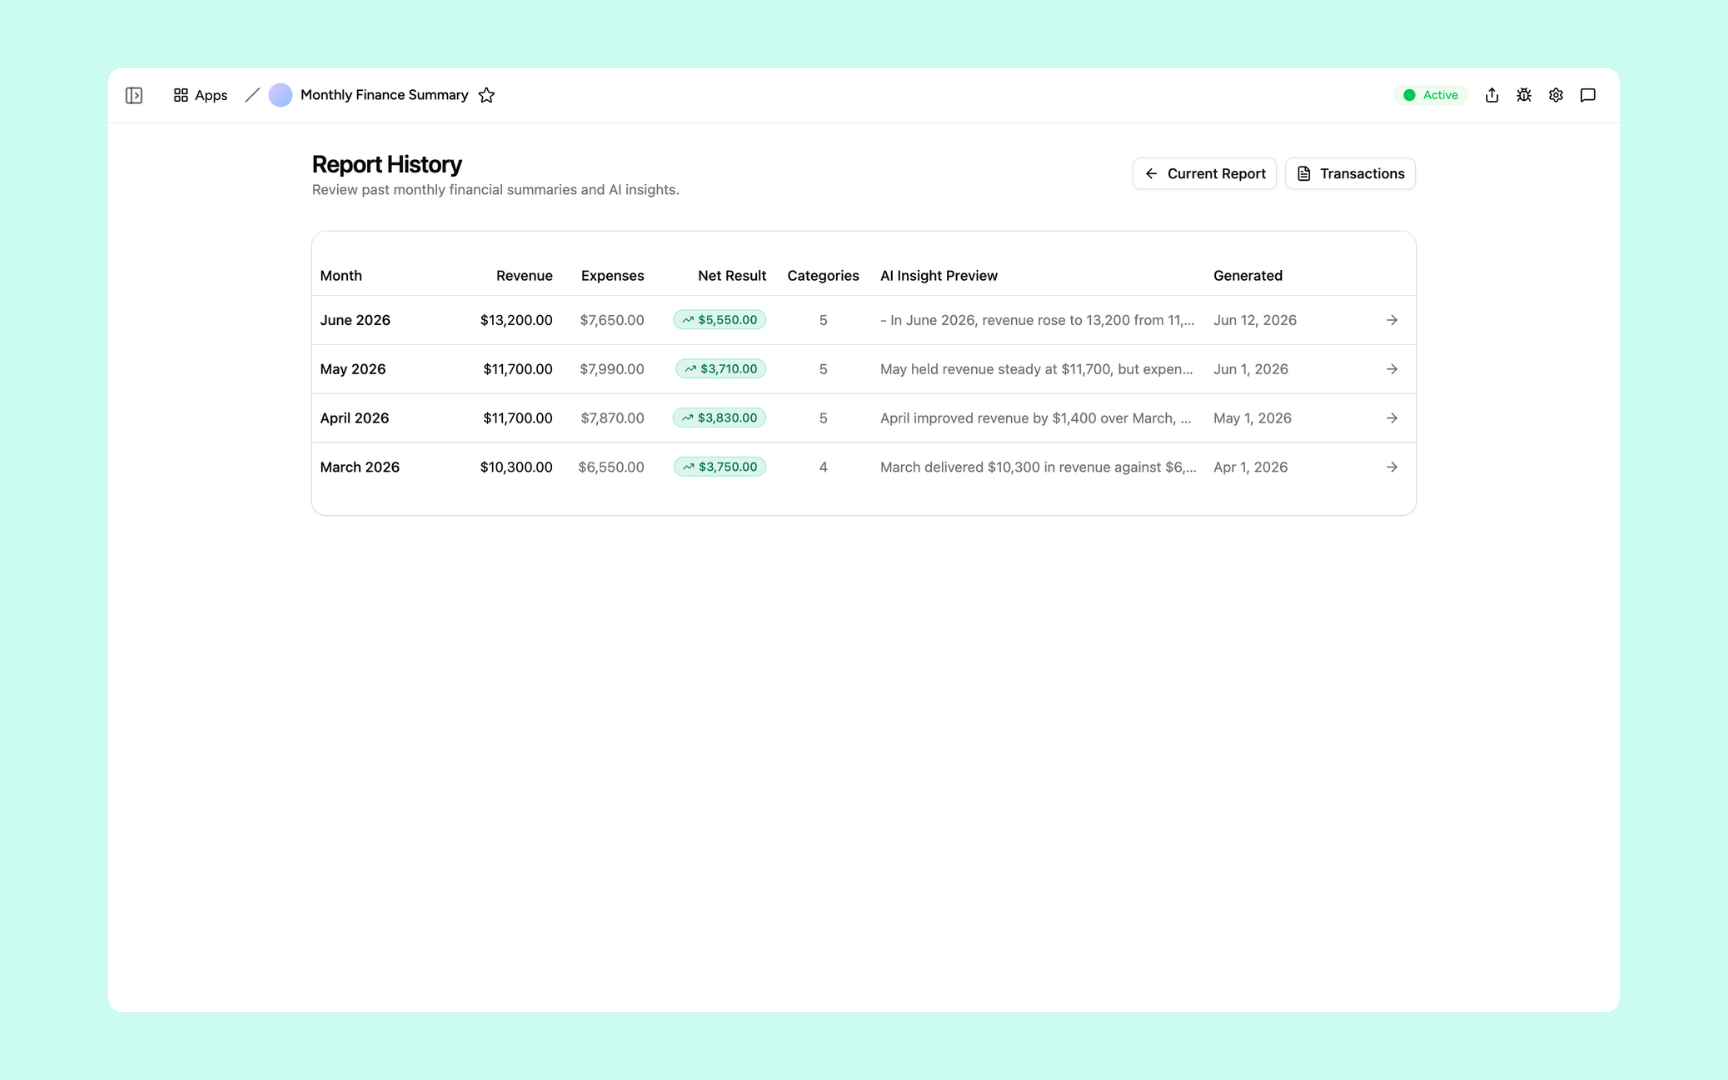Click the May 2026 AI insight preview

coord(1036,369)
